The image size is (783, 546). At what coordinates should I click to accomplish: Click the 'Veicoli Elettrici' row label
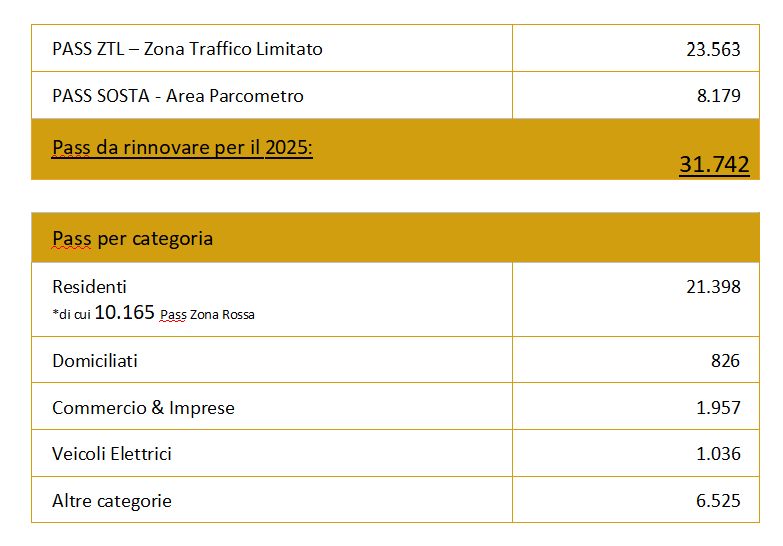tap(112, 454)
